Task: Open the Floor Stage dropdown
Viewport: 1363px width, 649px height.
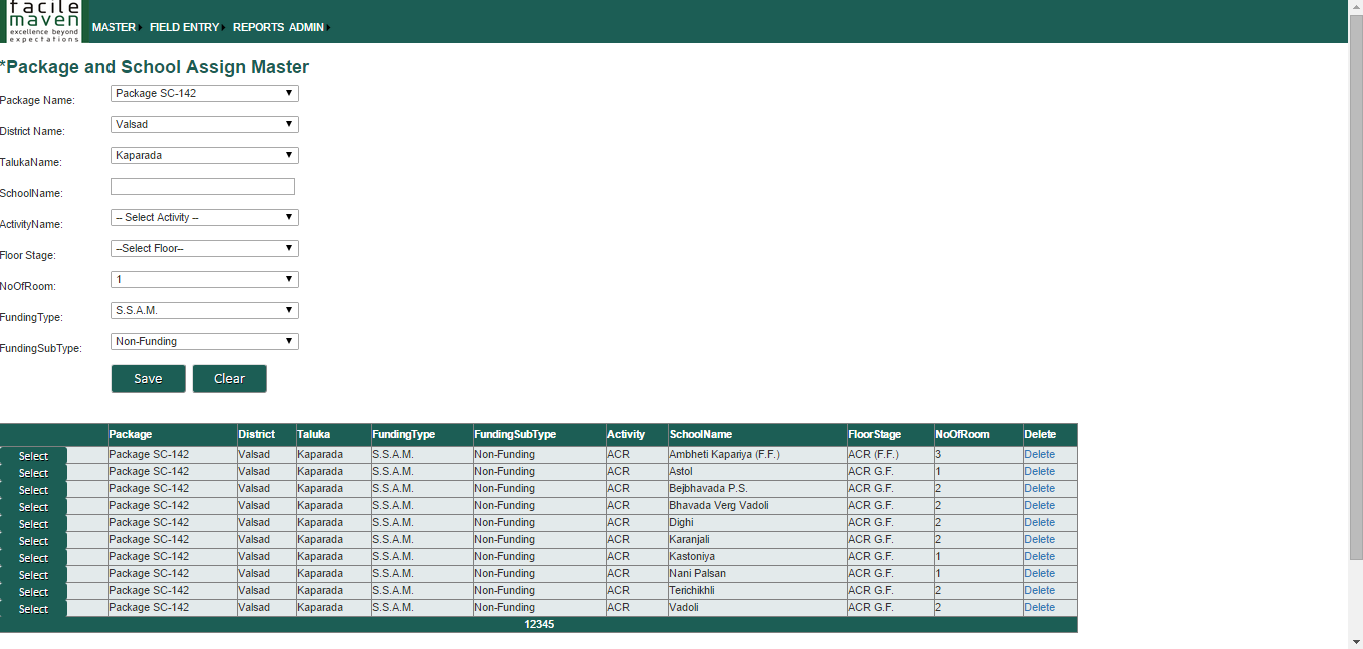Action: 204,249
